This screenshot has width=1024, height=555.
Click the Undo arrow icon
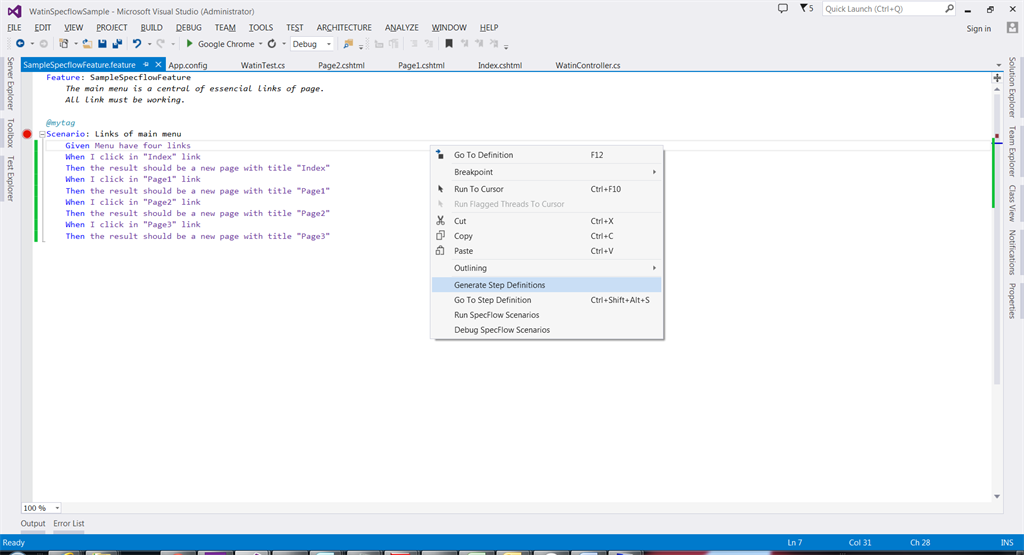(137, 44)
